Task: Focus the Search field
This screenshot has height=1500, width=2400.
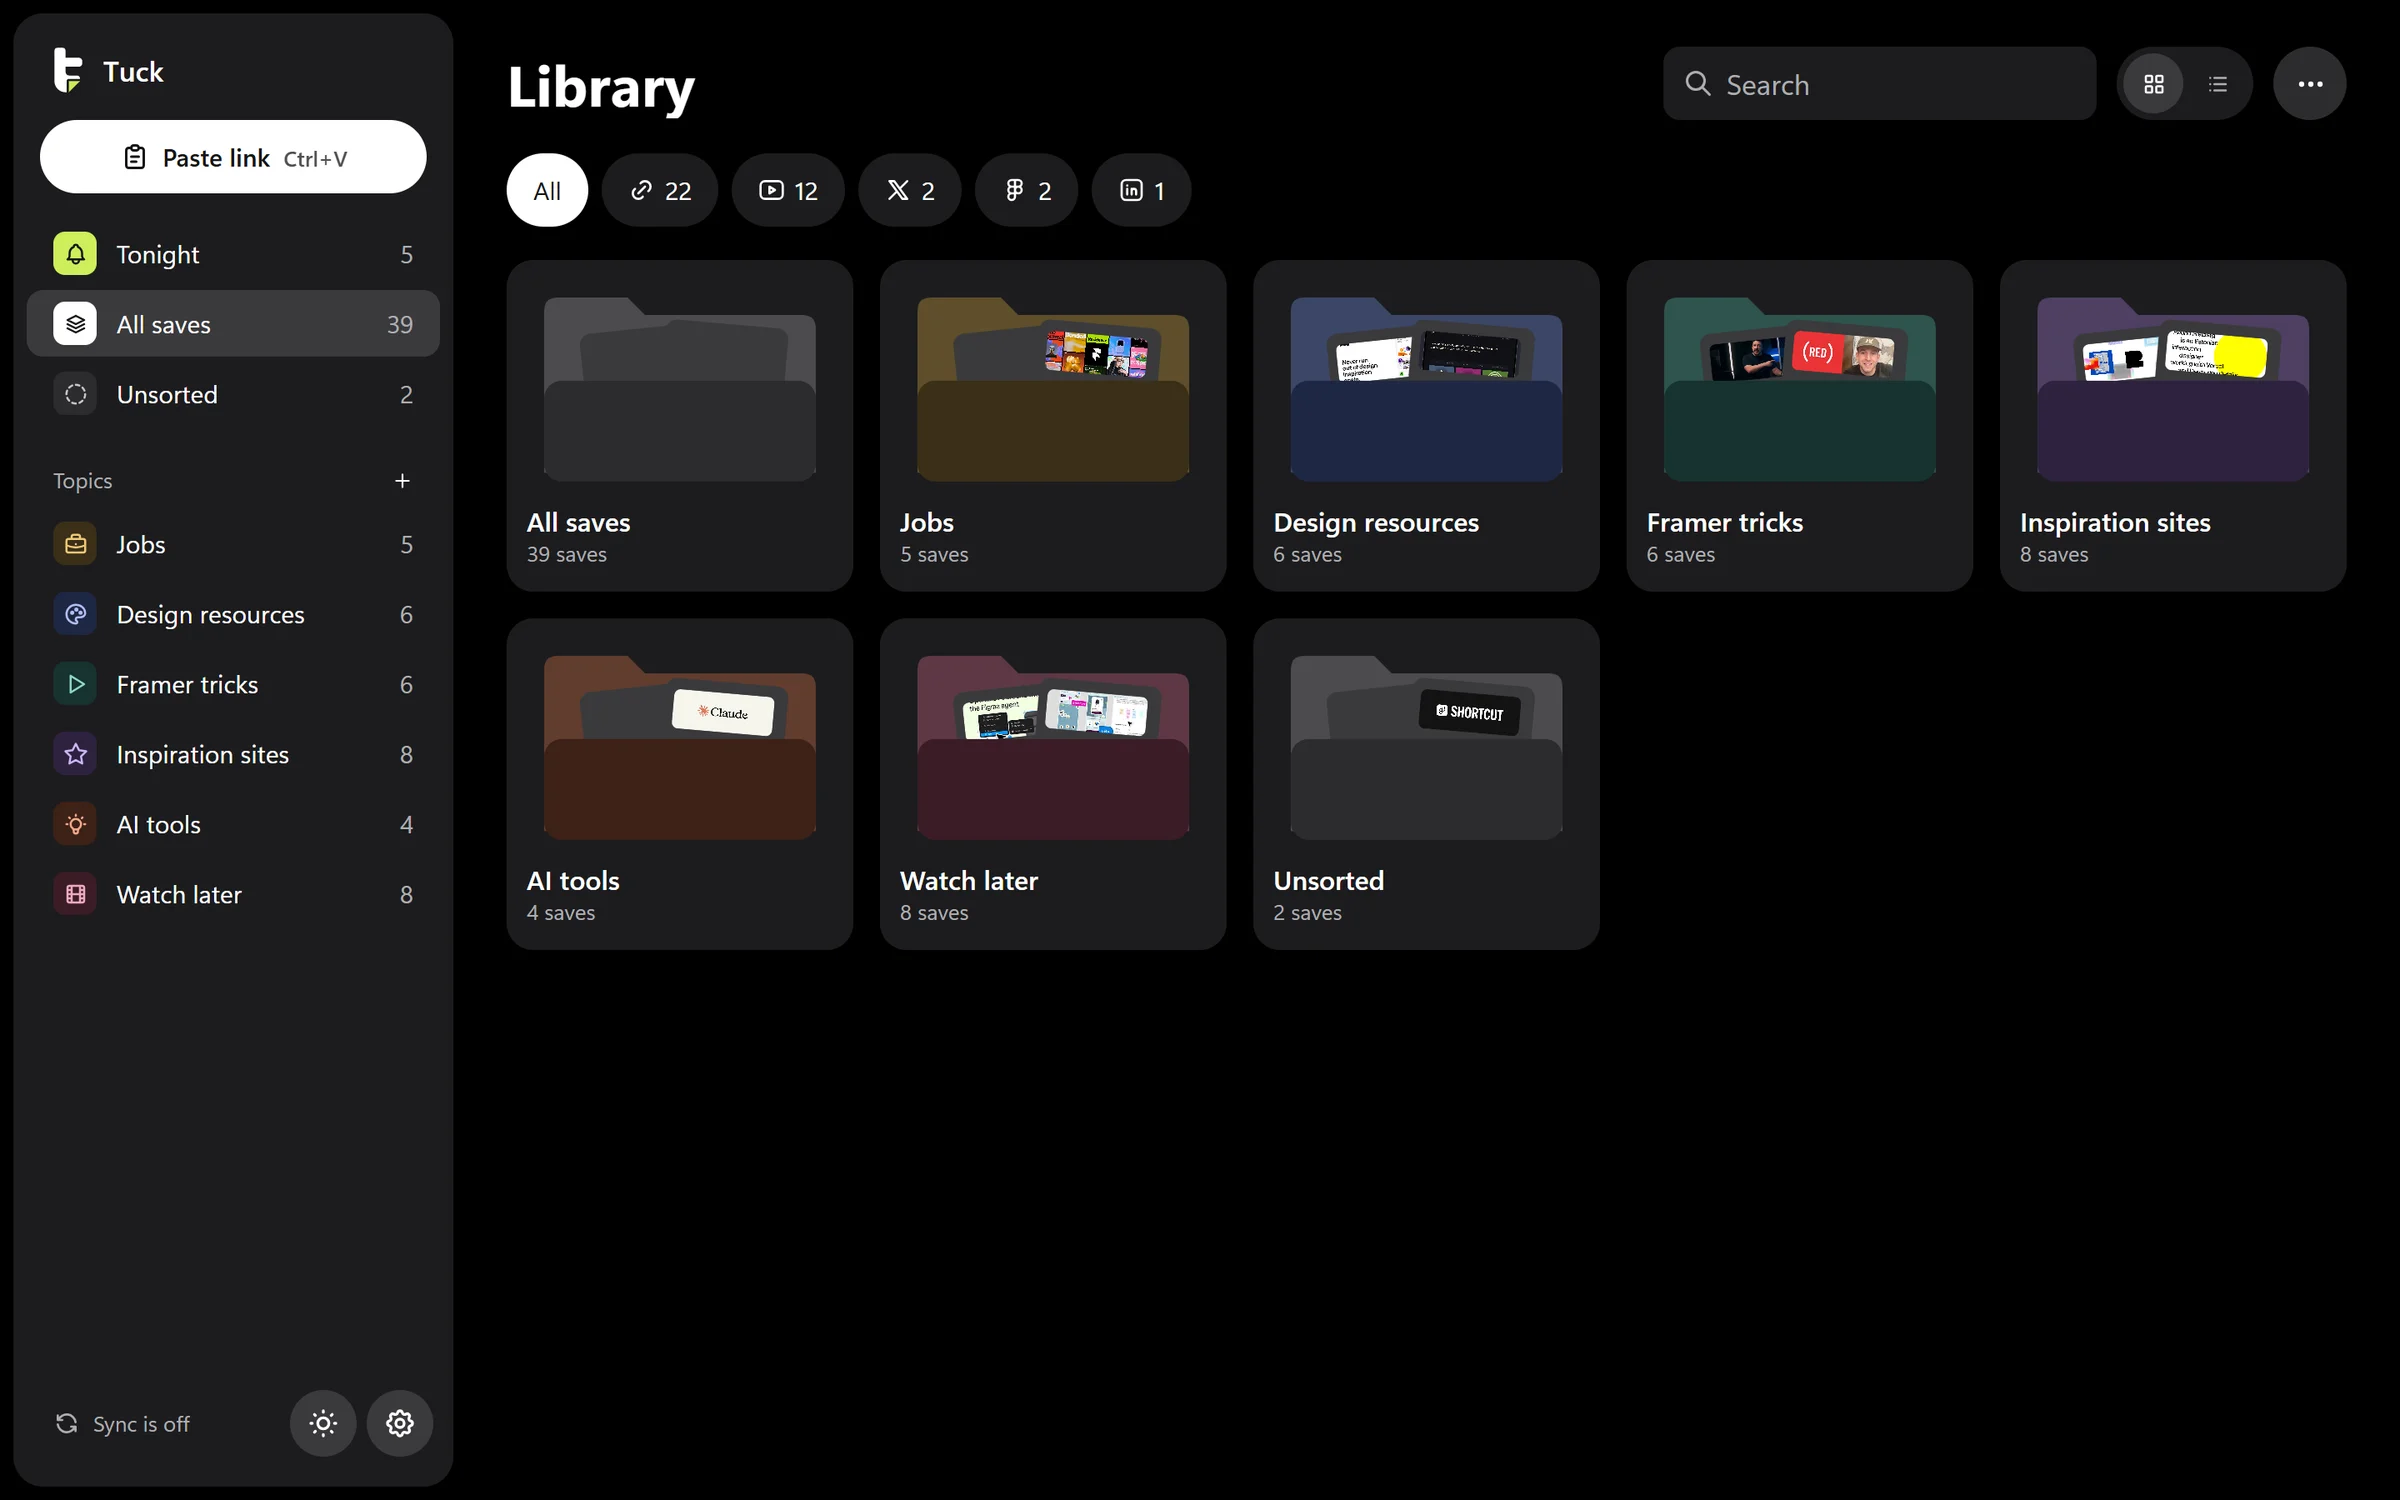Action: [x=1879, y=84]
